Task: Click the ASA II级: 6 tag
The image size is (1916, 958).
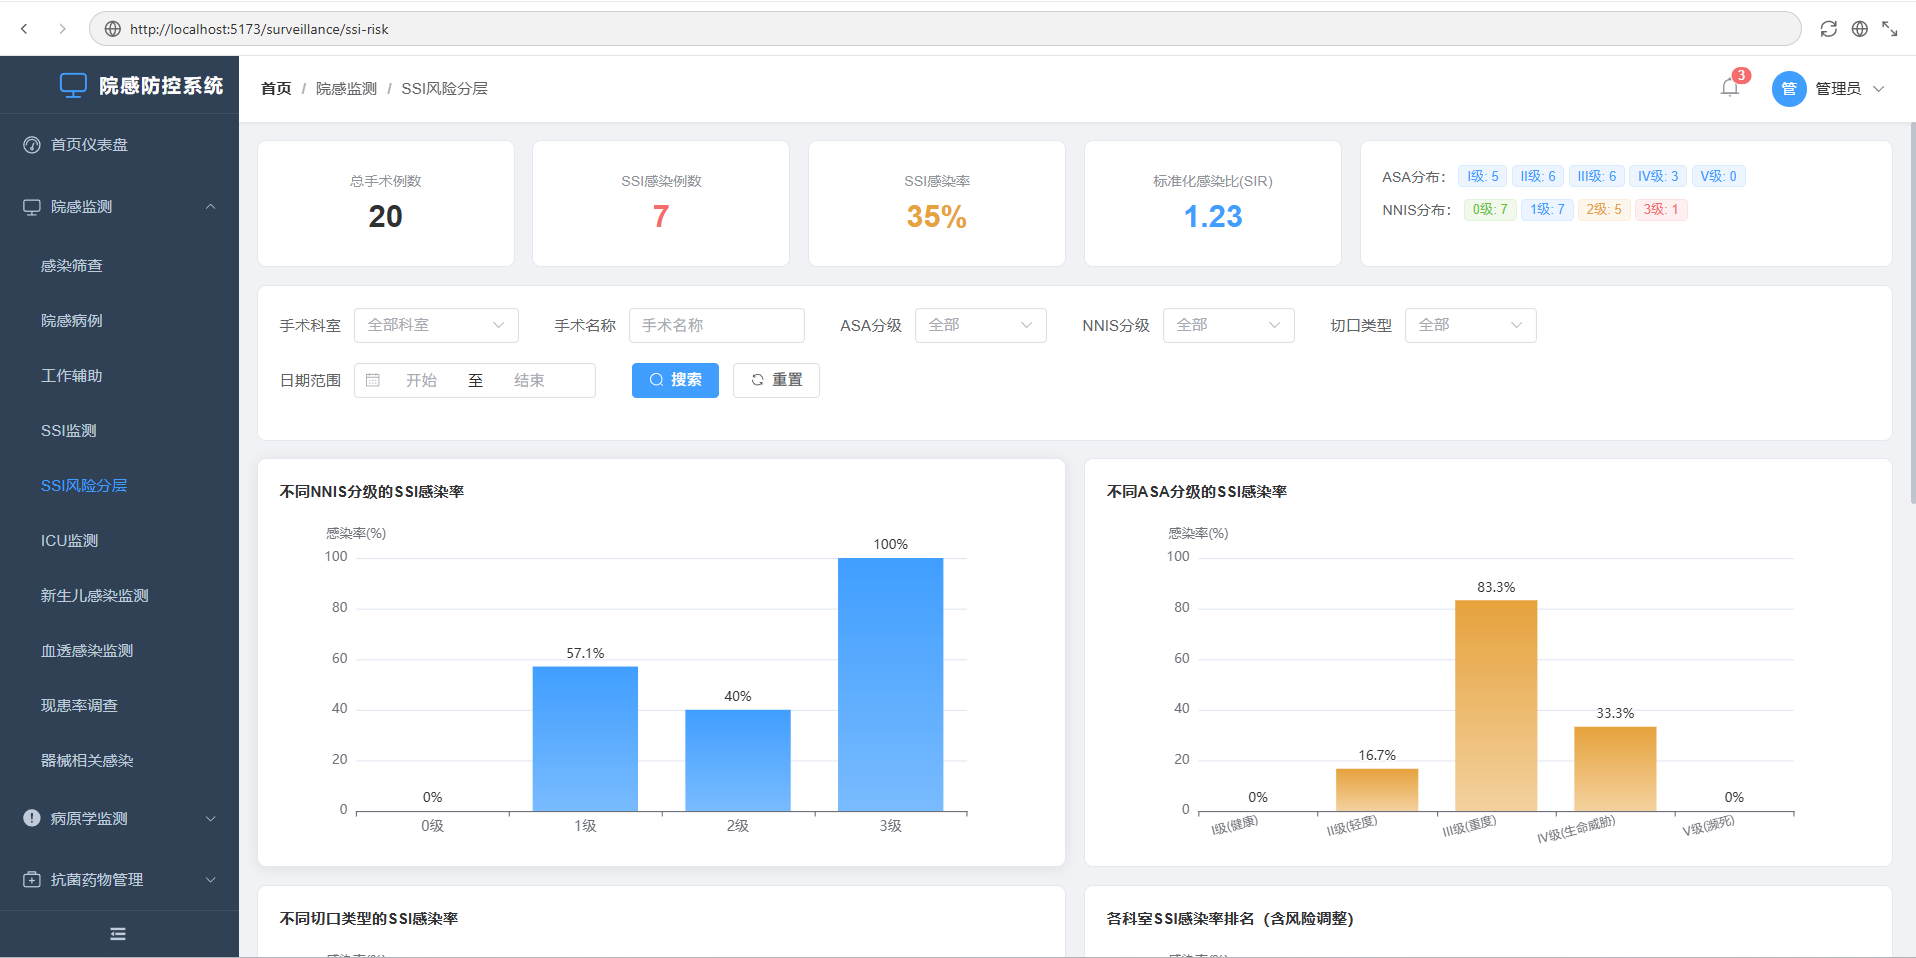Action: [x=1538, y=176]
